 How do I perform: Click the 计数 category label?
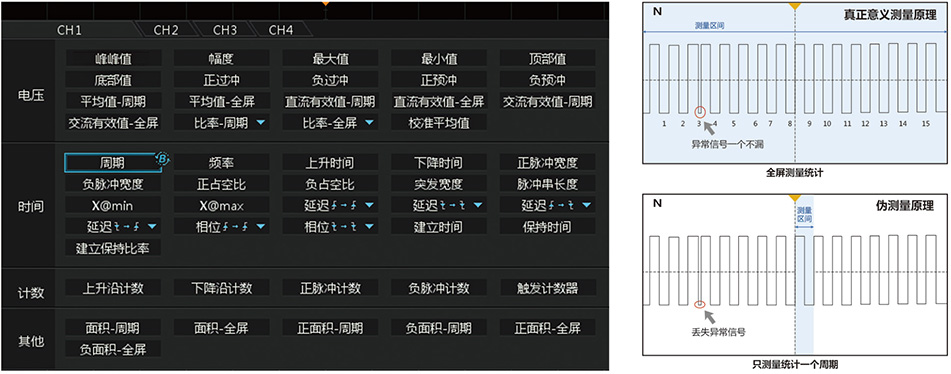[x=30, y=292]
